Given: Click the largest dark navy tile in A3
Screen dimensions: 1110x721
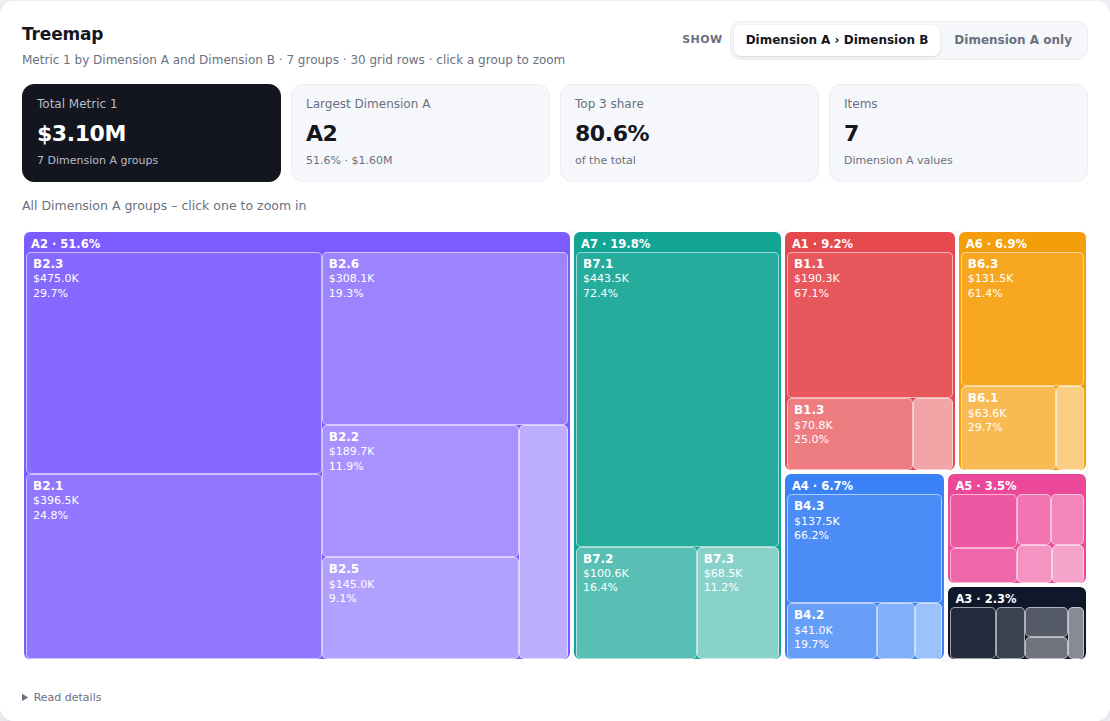Looking at the screenshot, I should click(x=973, y=633).
